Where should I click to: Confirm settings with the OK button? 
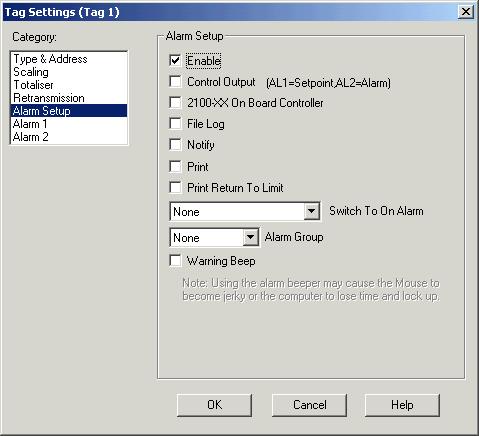coord(214,405)
